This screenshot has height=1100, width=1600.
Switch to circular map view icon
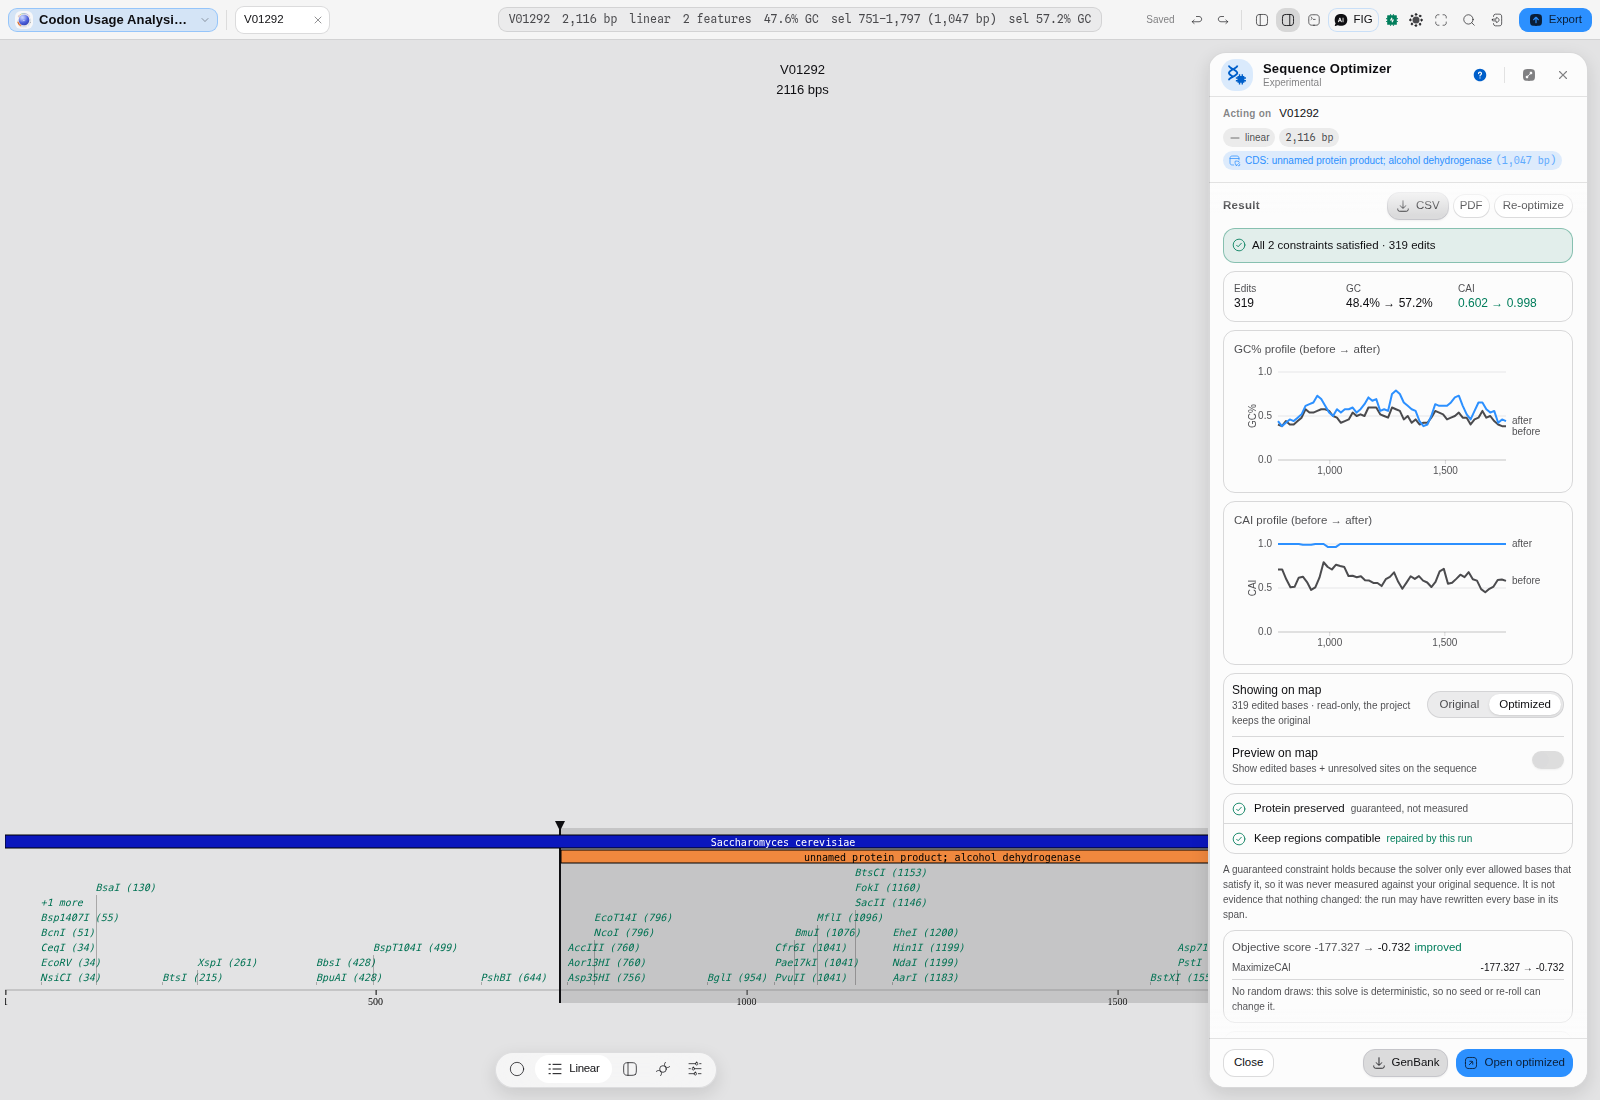tap(517, 1069)
